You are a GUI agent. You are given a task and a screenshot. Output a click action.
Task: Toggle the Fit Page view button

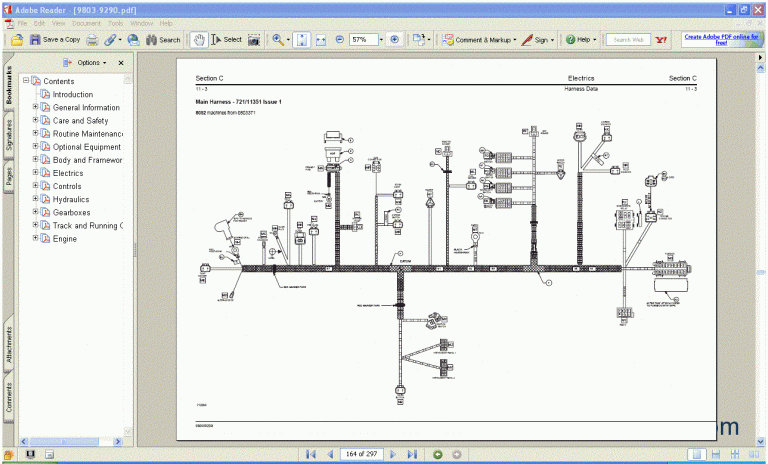[x=302, y=40]
